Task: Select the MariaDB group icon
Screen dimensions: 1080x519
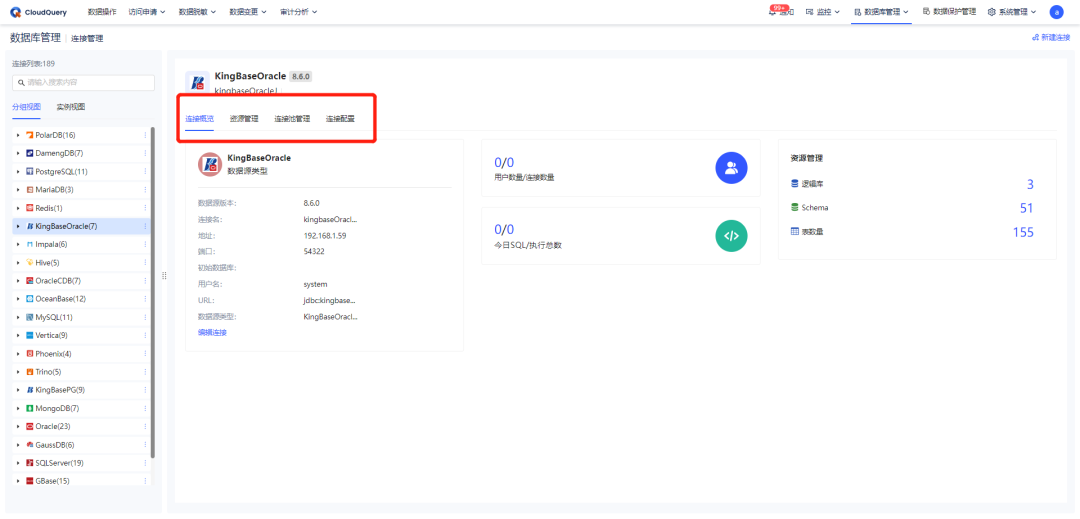Action: (x=30, y=189)
